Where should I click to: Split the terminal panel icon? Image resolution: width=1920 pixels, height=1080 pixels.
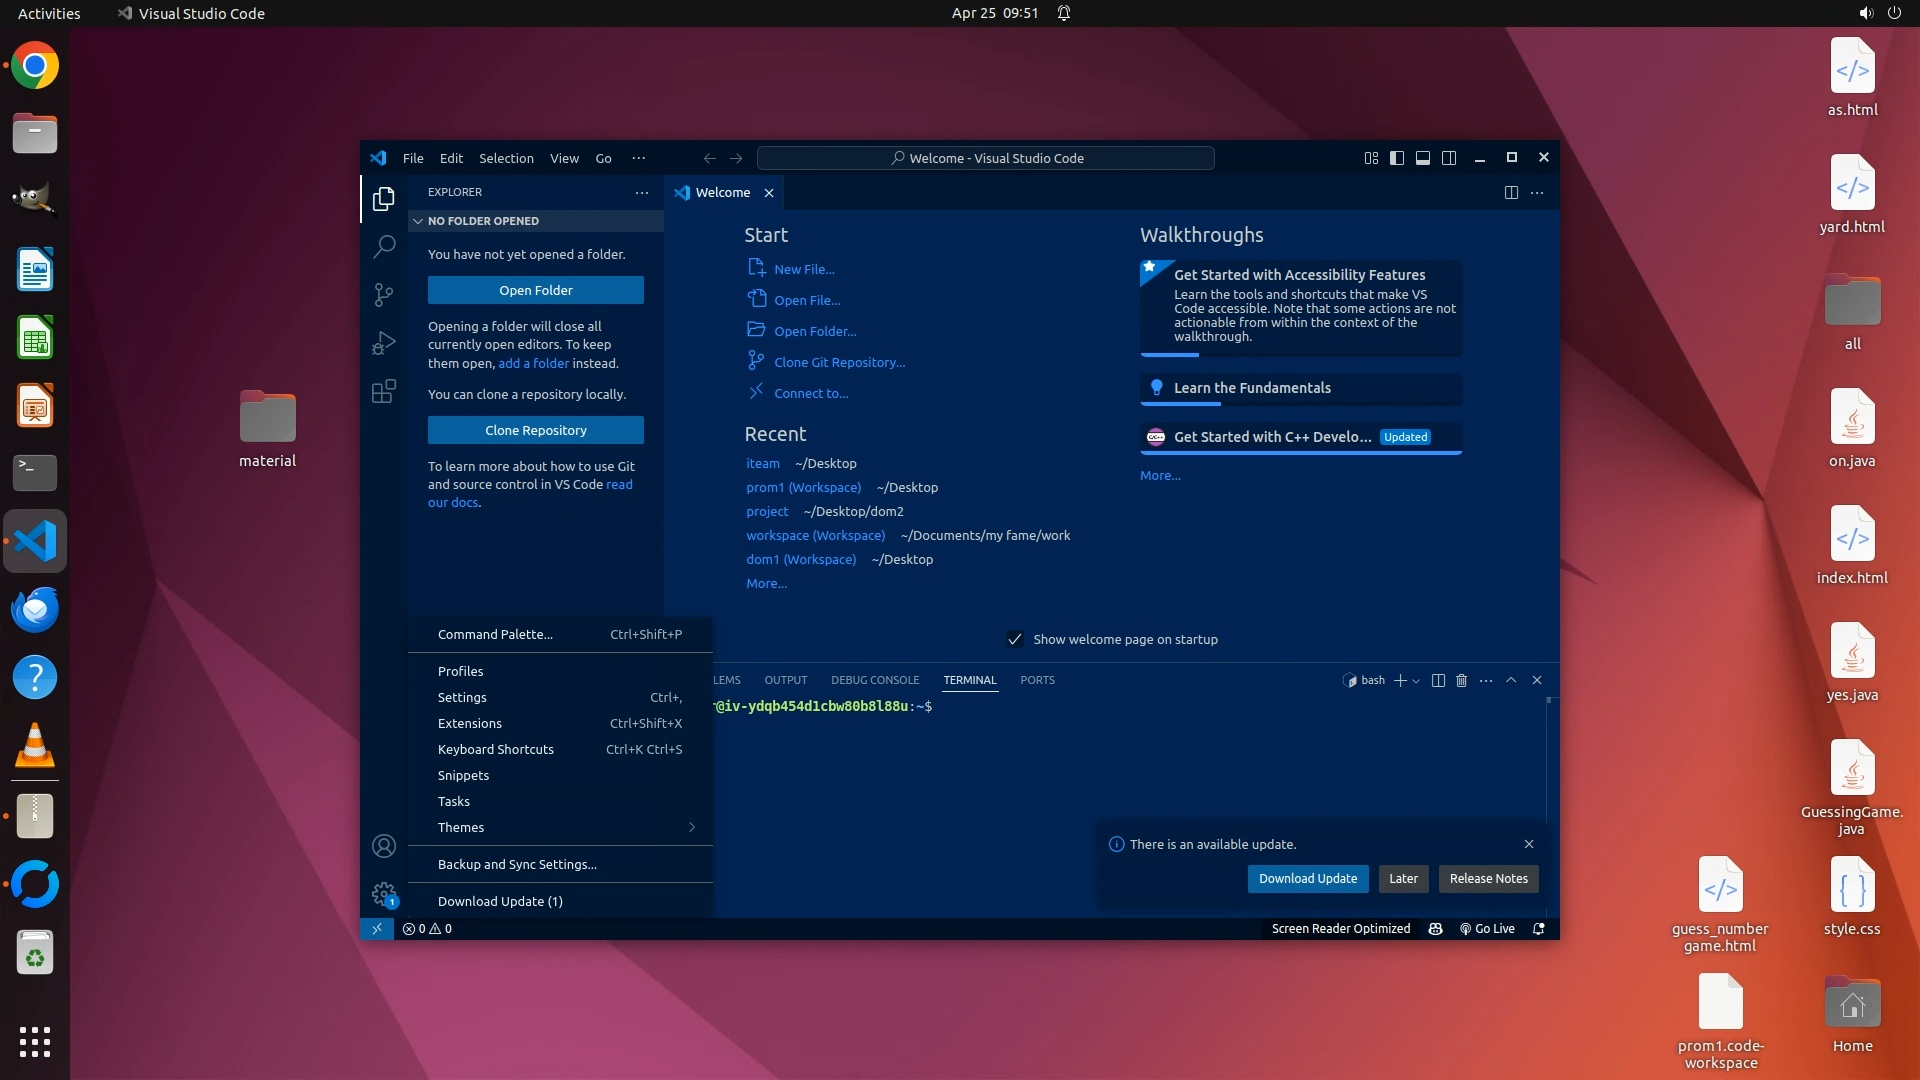[x=1438, y=680]
